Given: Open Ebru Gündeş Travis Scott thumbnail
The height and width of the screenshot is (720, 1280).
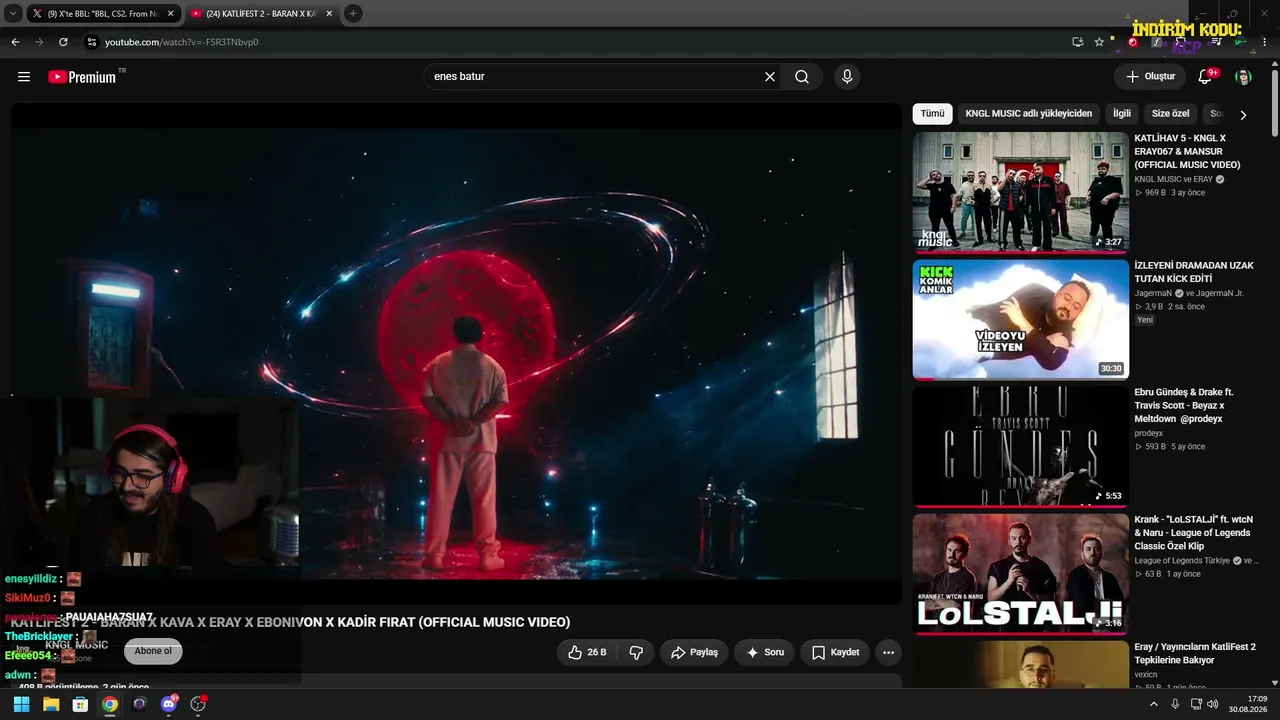Looking at the screenshot, I should 1020,447.
